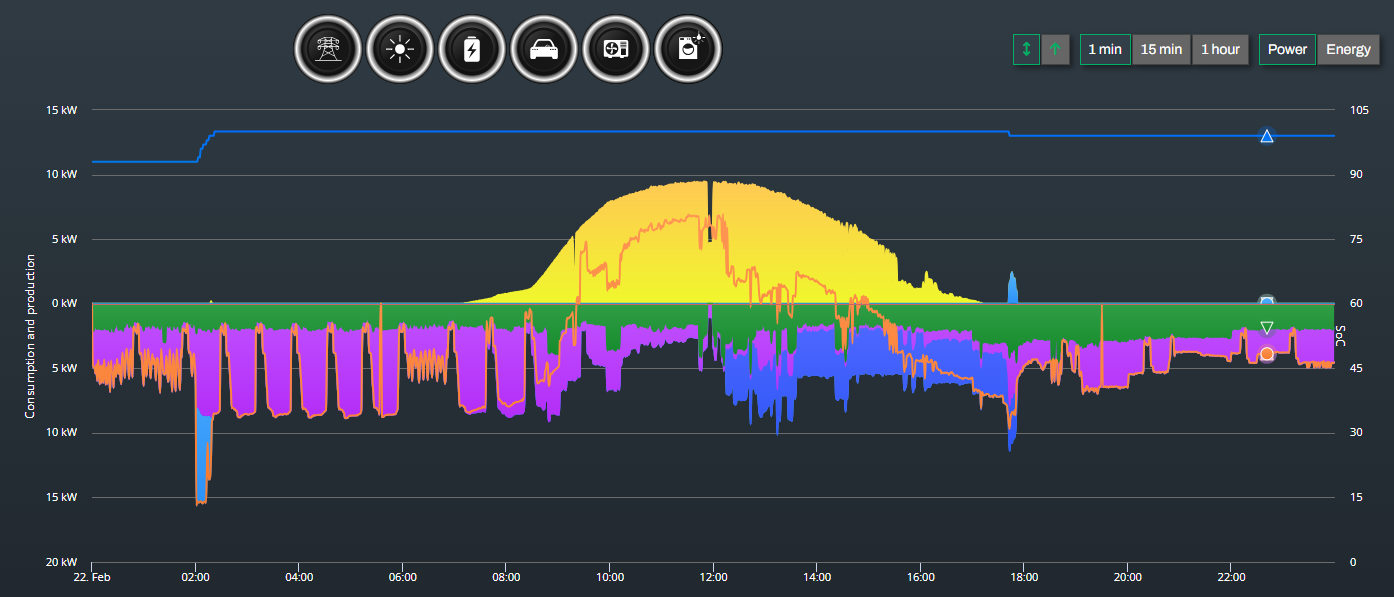
Task: Click the blue triangle SoC marker
Action: [1267, 136]
